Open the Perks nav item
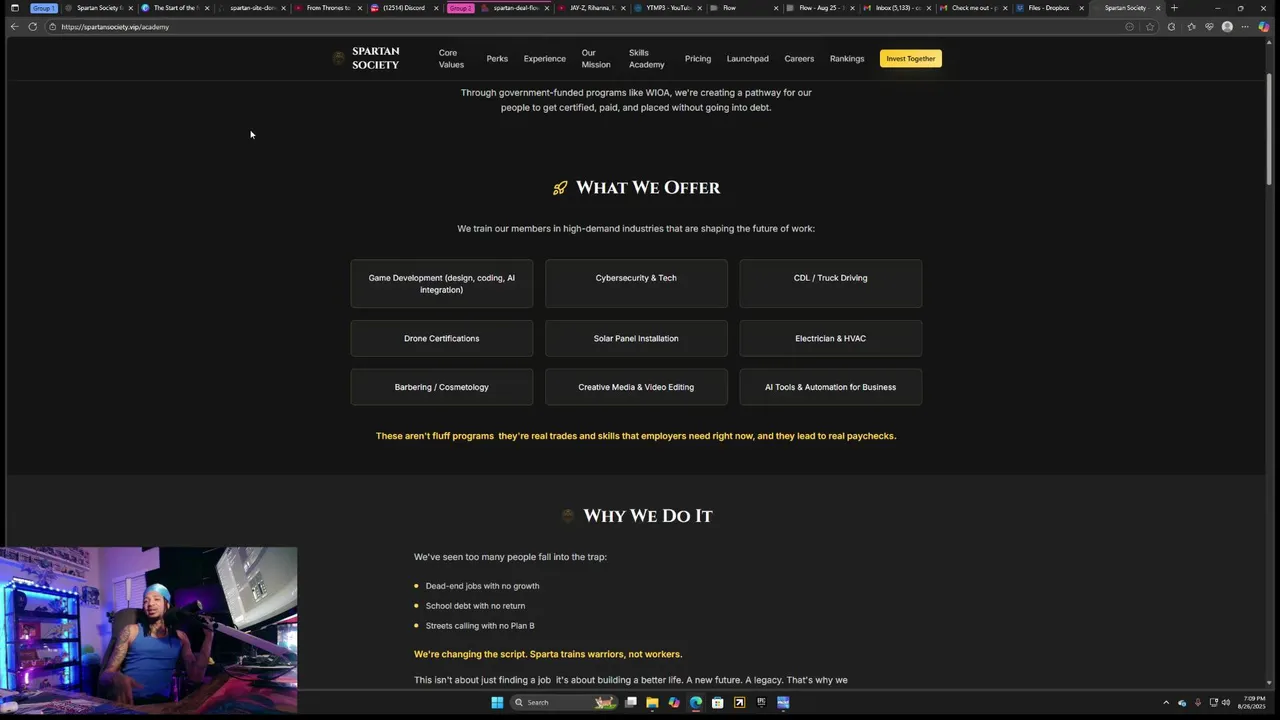Viewport: 1280px width, 720px height. (497, 59)
